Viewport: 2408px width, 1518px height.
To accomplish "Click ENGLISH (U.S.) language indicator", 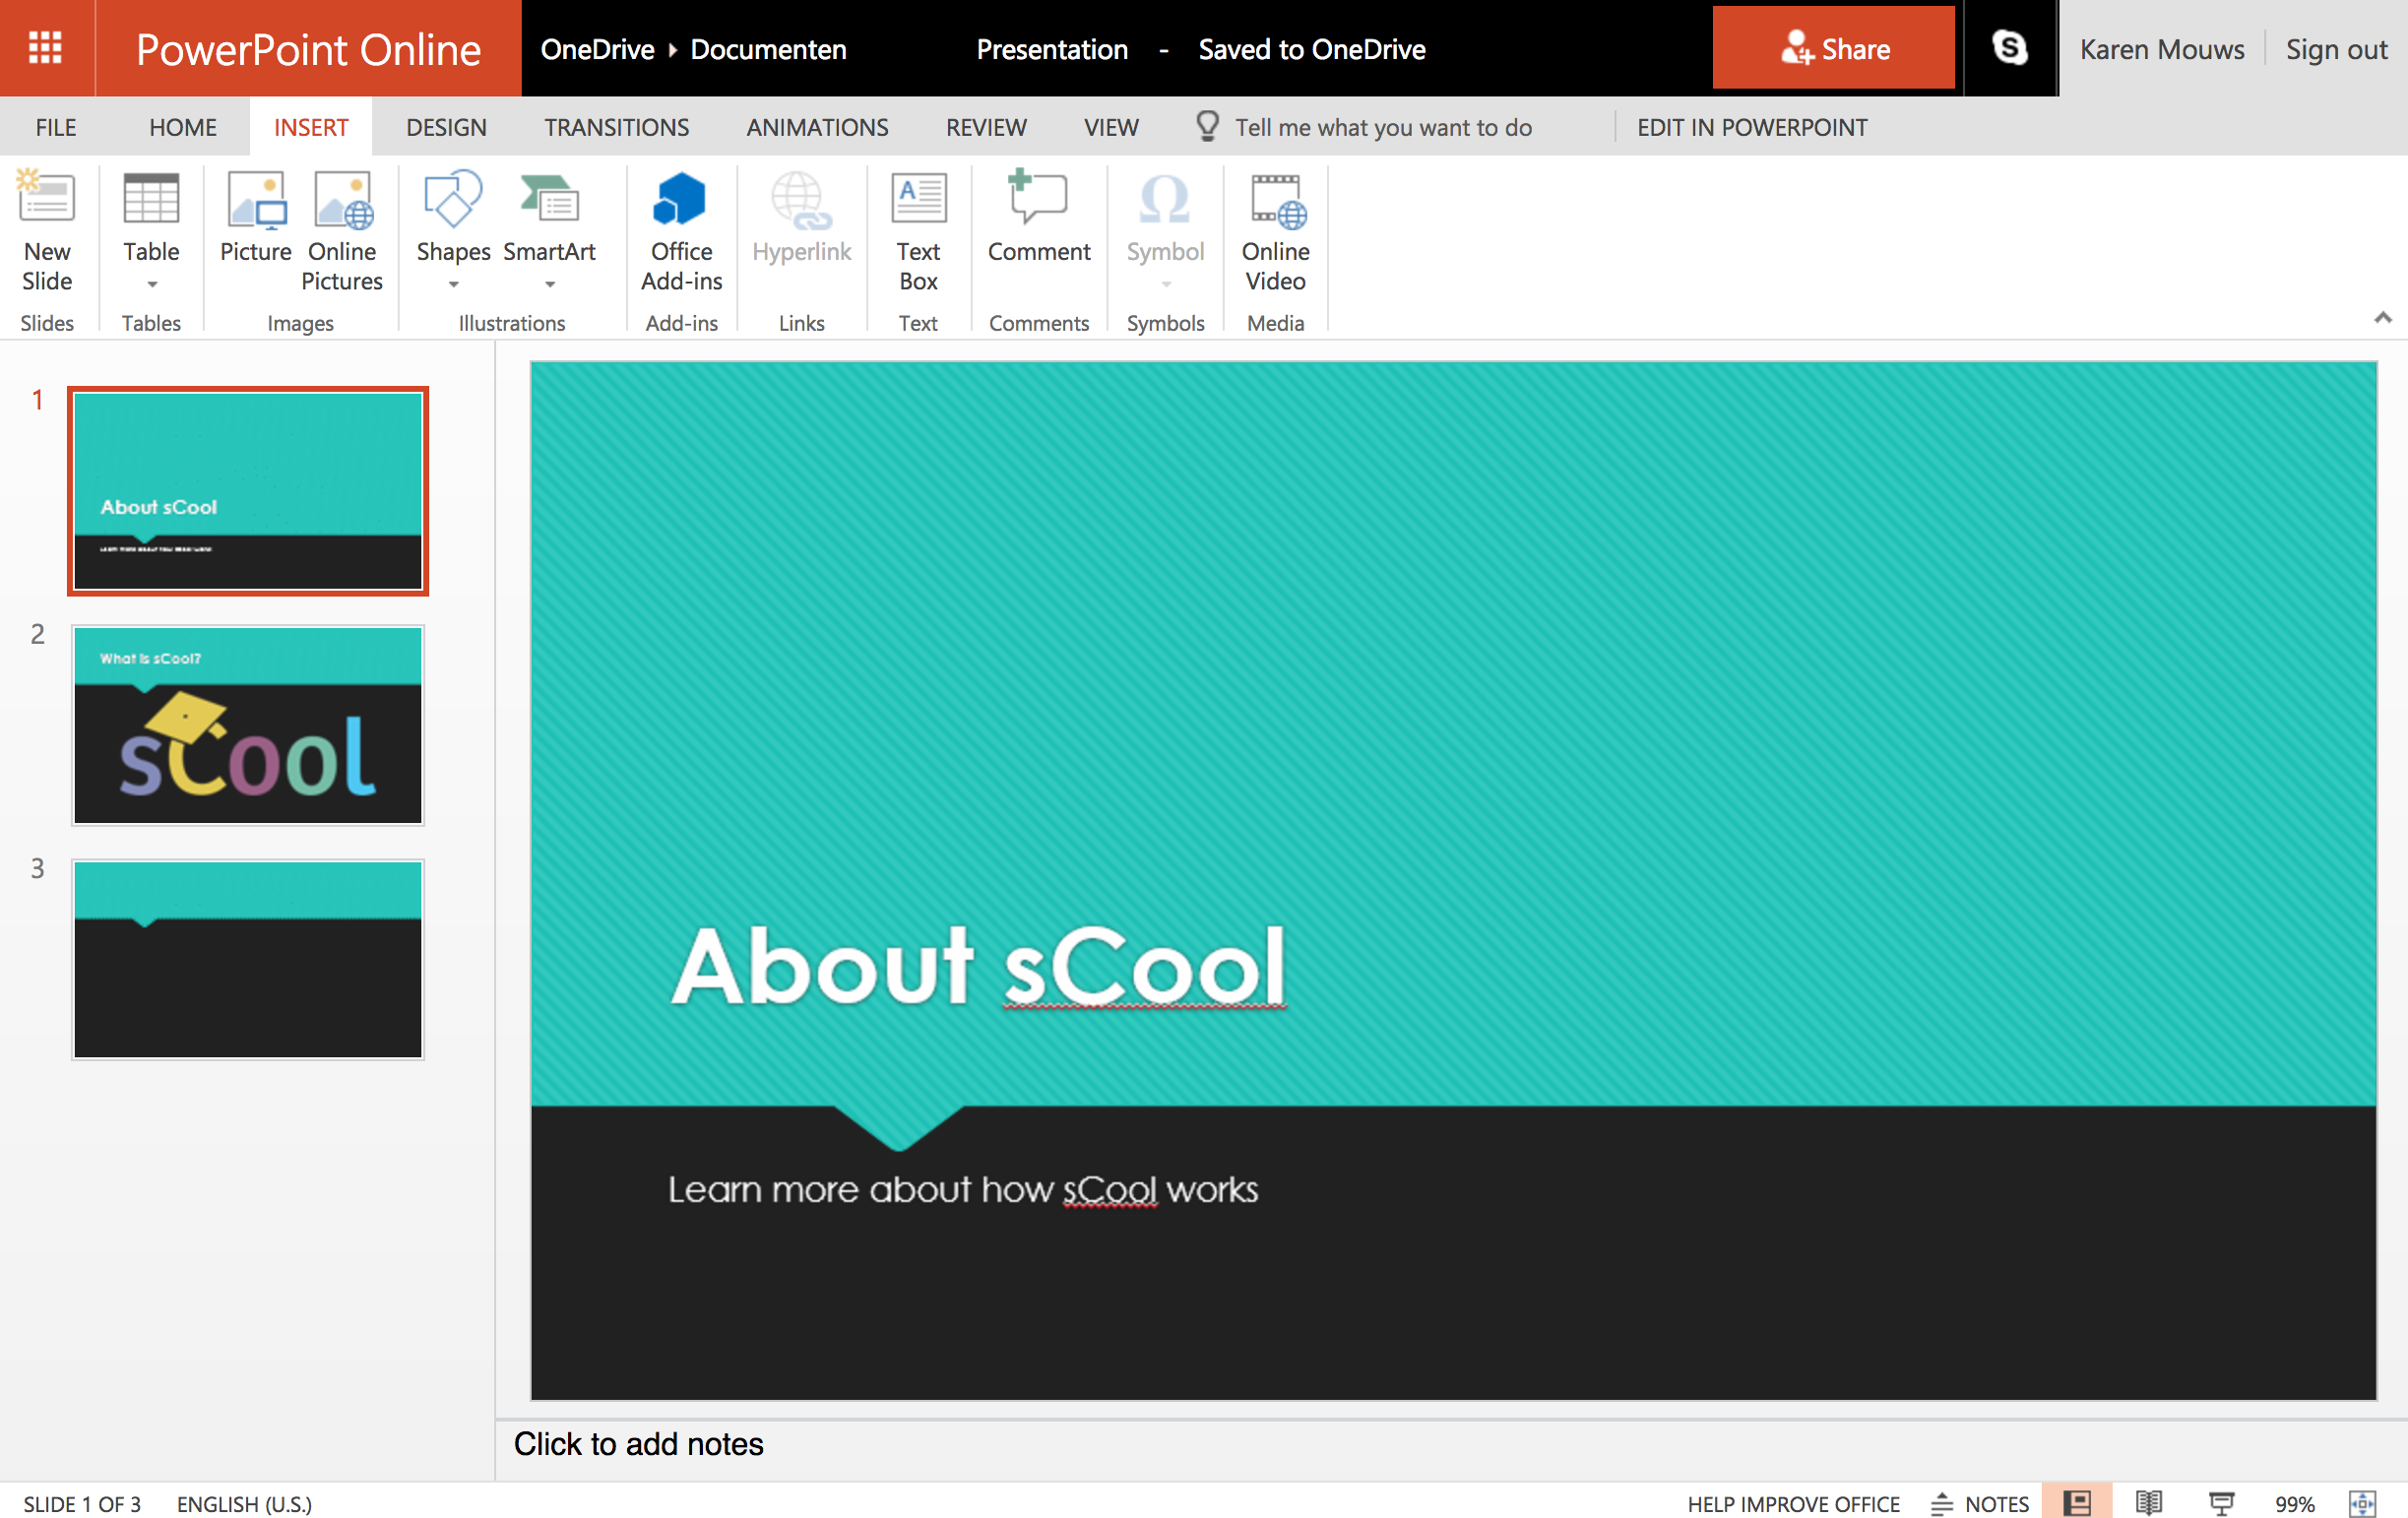I will click(x=244, y=1503).
